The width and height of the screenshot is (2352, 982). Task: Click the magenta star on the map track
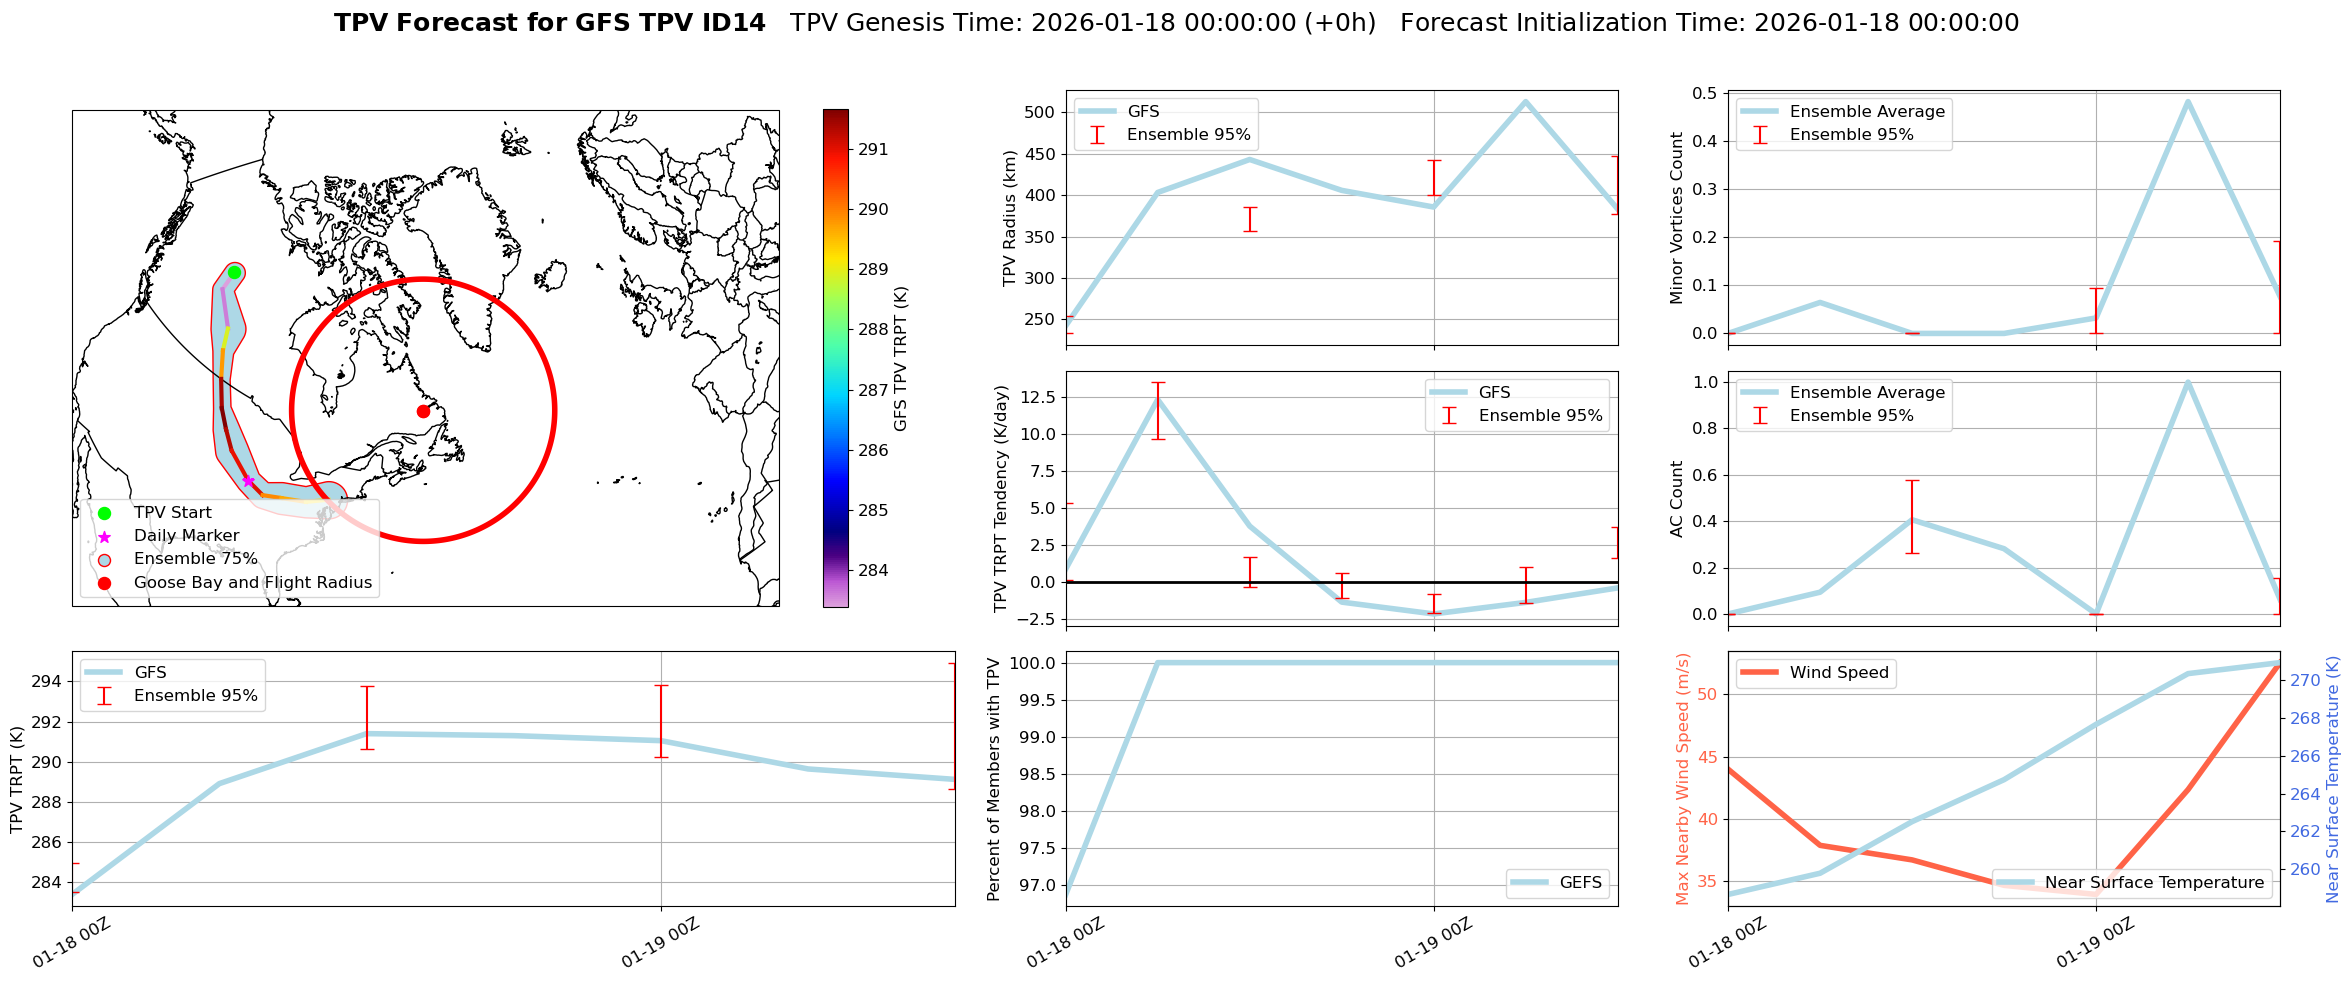coord(248,481)
